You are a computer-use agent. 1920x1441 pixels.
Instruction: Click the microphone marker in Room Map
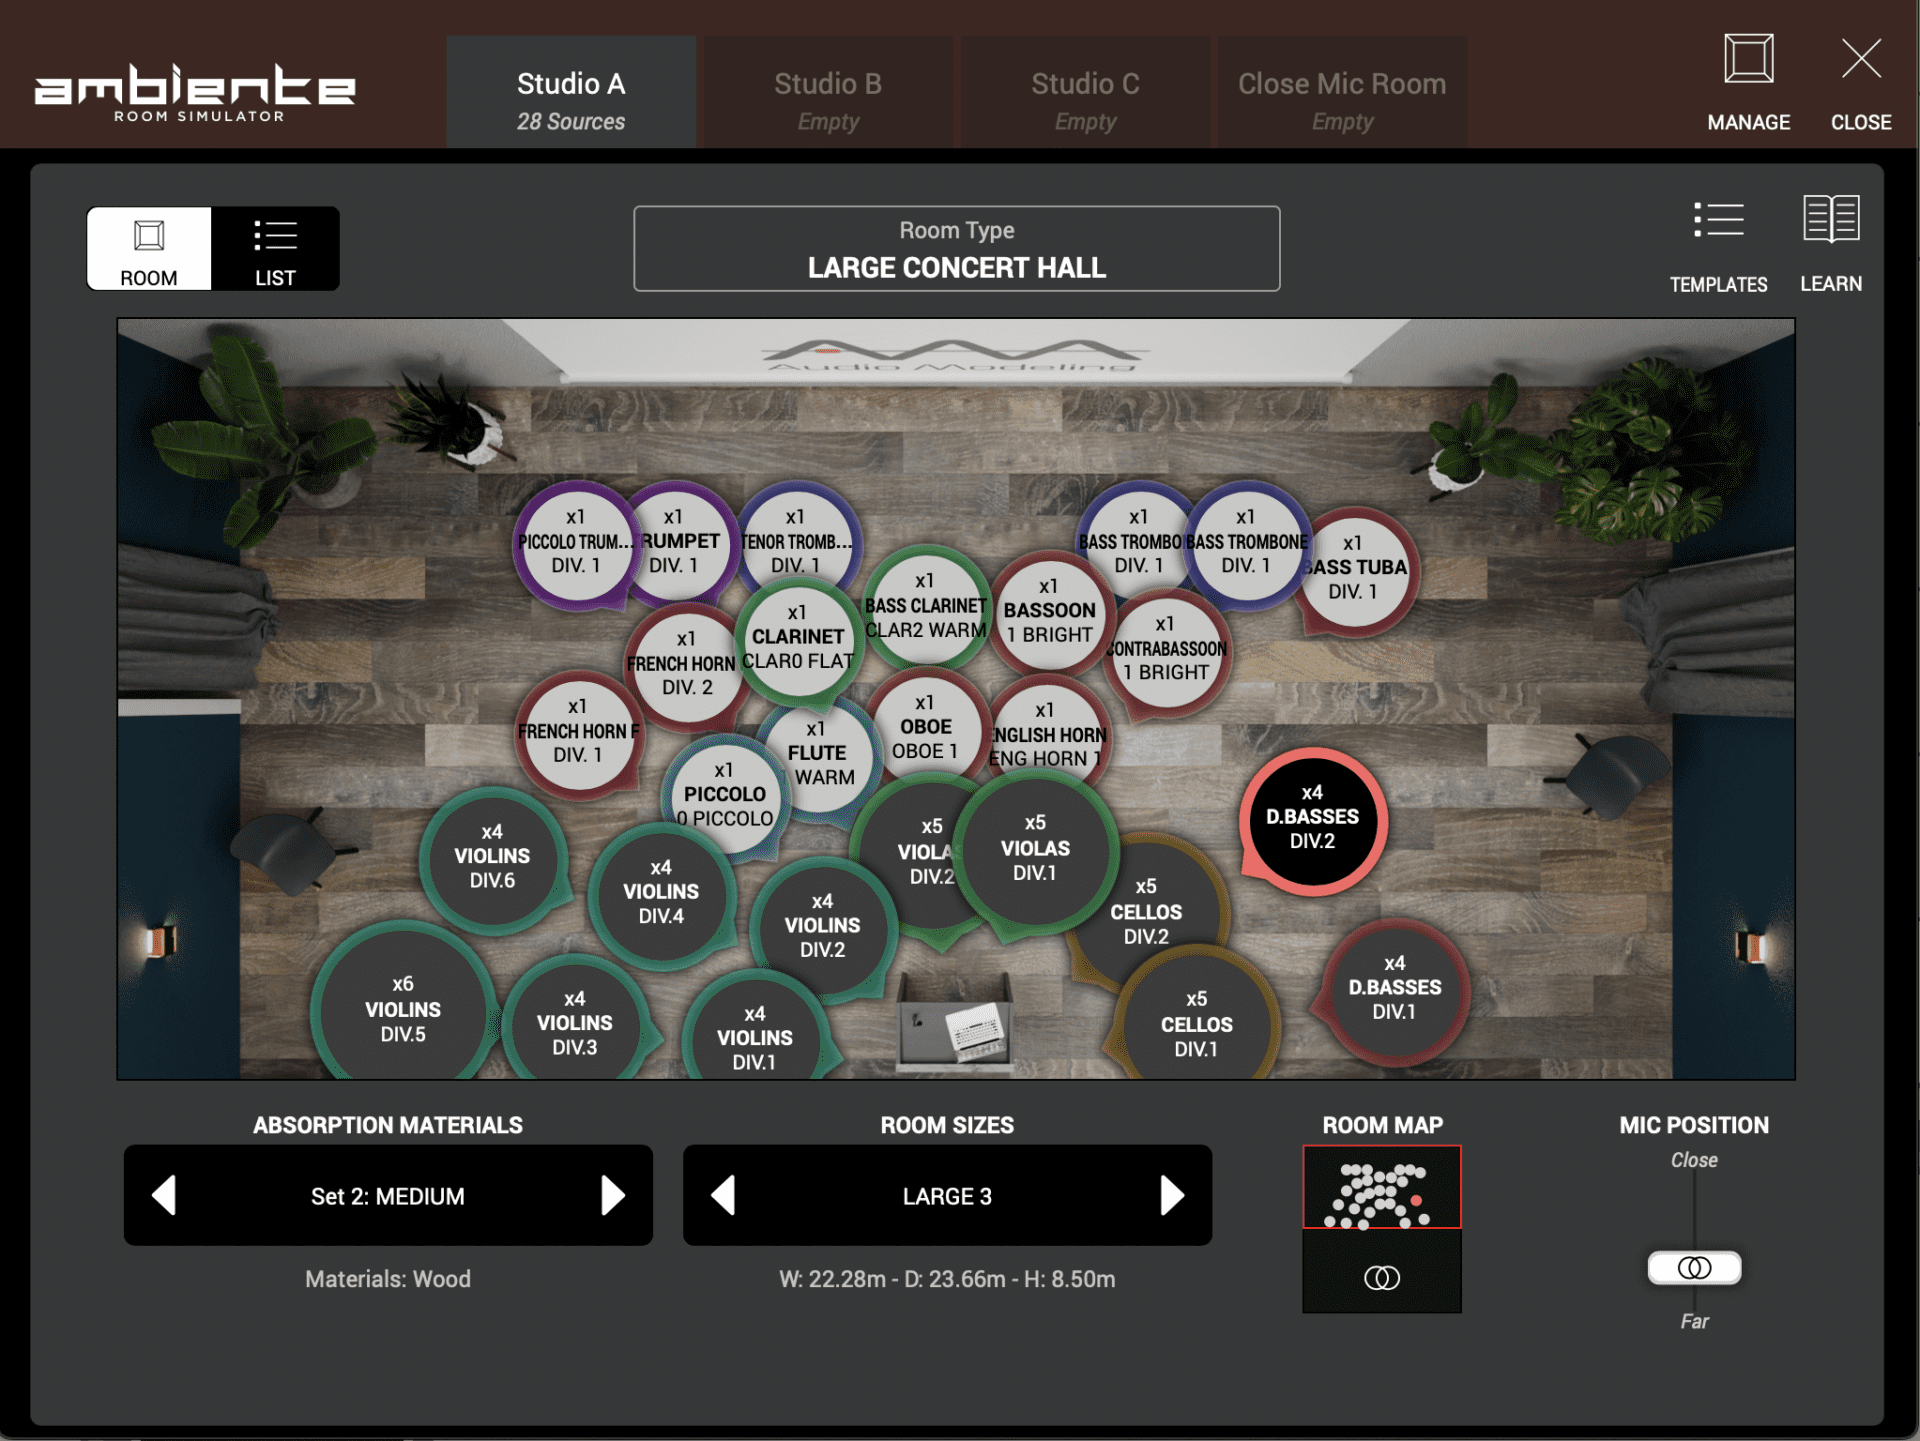pos(1382,1277)
